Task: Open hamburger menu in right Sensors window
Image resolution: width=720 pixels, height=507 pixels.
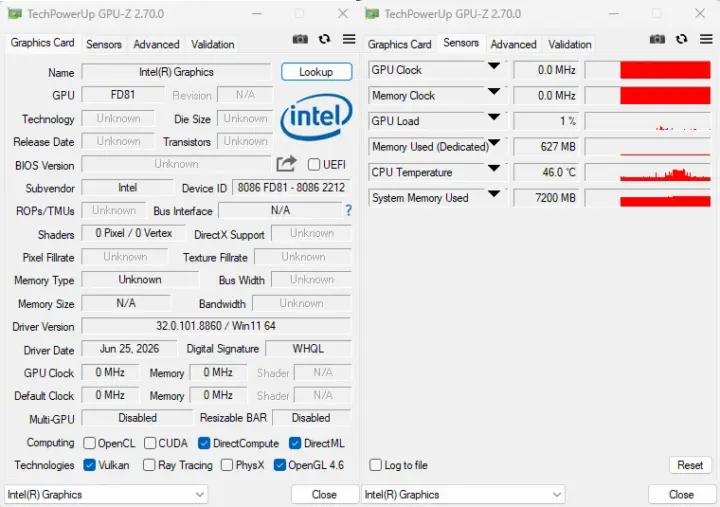Action: [706, 39]
